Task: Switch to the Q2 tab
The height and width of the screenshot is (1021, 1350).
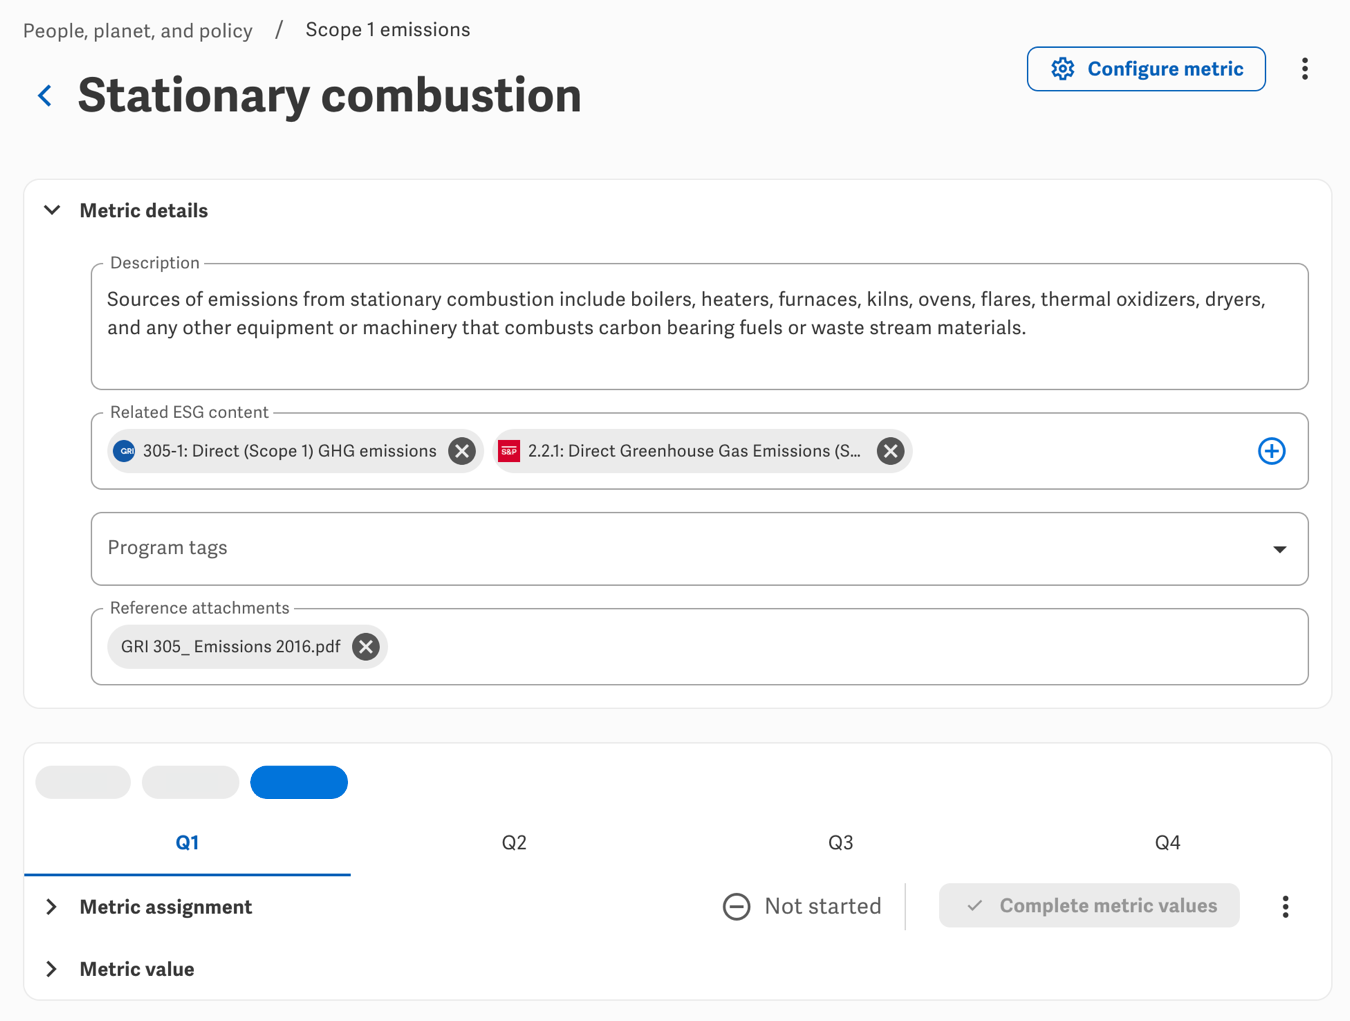Action: [x=514, y=843]
